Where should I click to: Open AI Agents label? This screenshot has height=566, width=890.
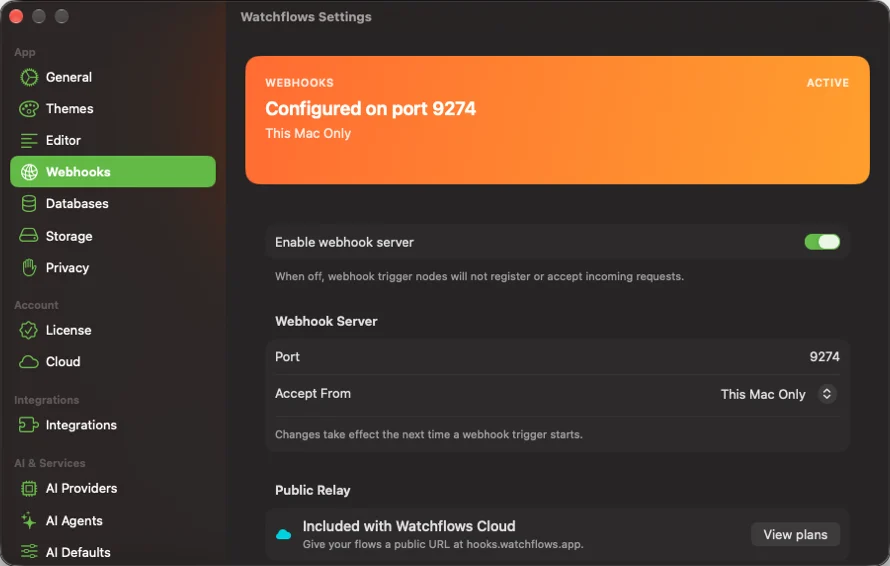pos(74,521)
